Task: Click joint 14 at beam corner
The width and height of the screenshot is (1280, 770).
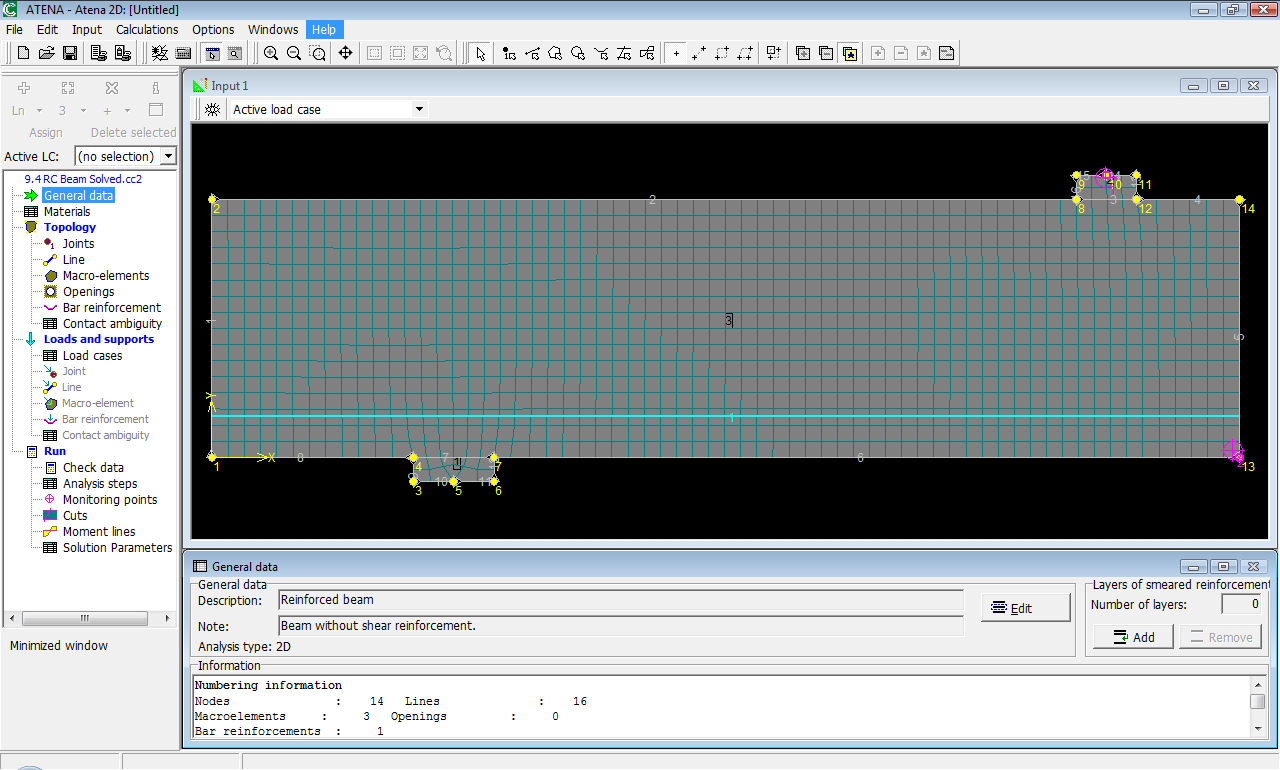Action: 1240,200
